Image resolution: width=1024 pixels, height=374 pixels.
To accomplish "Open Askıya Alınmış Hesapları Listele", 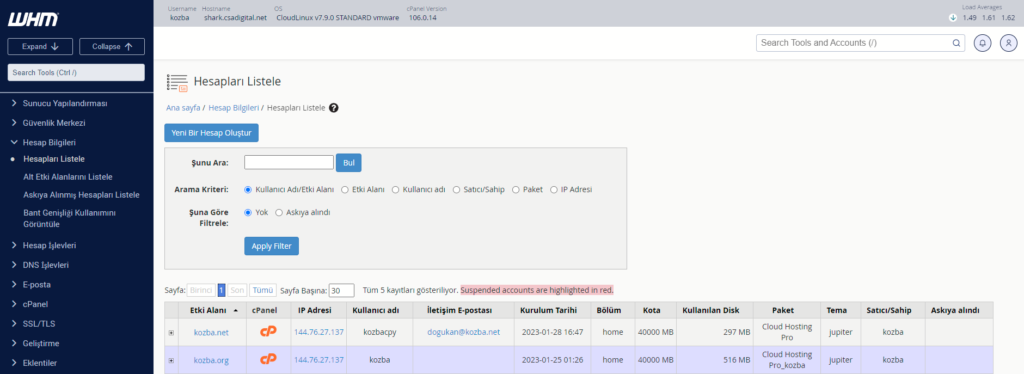I will point(81,195).
